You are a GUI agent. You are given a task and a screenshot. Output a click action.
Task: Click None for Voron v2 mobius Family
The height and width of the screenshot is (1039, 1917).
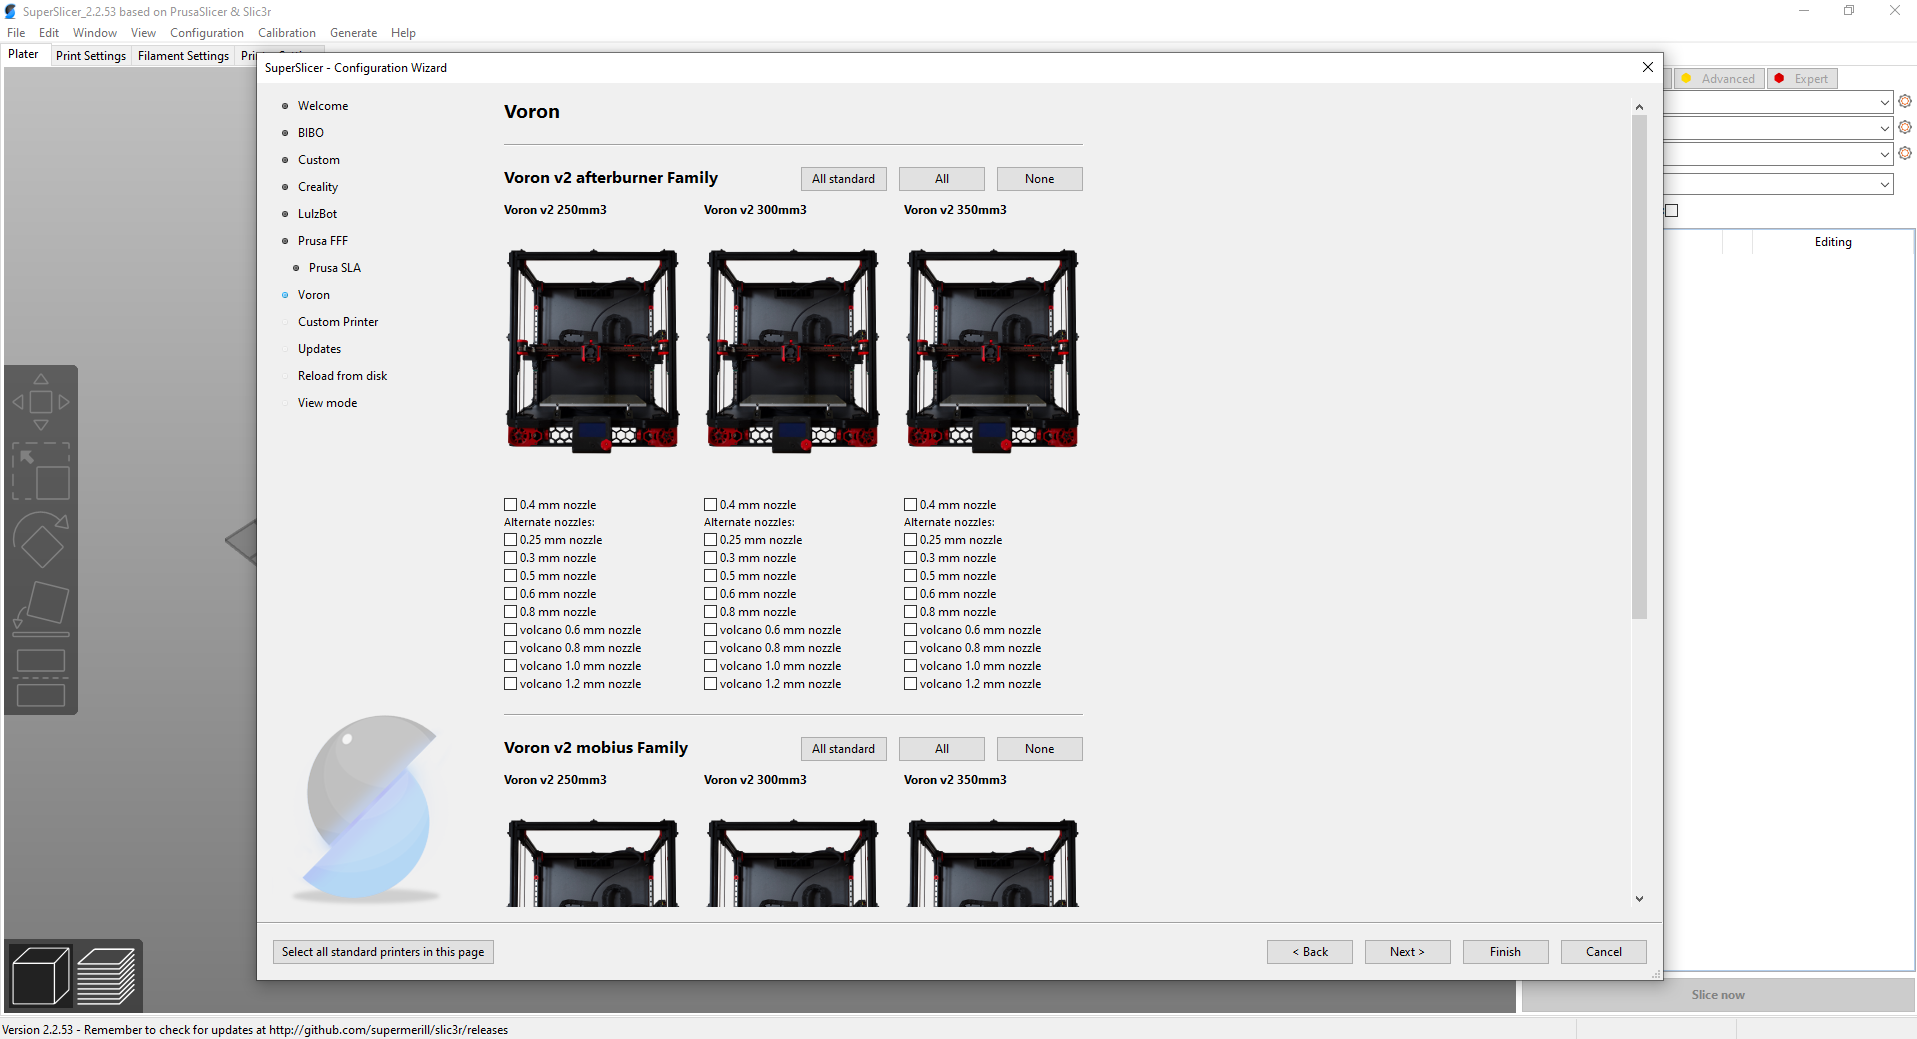point(1040,749)
